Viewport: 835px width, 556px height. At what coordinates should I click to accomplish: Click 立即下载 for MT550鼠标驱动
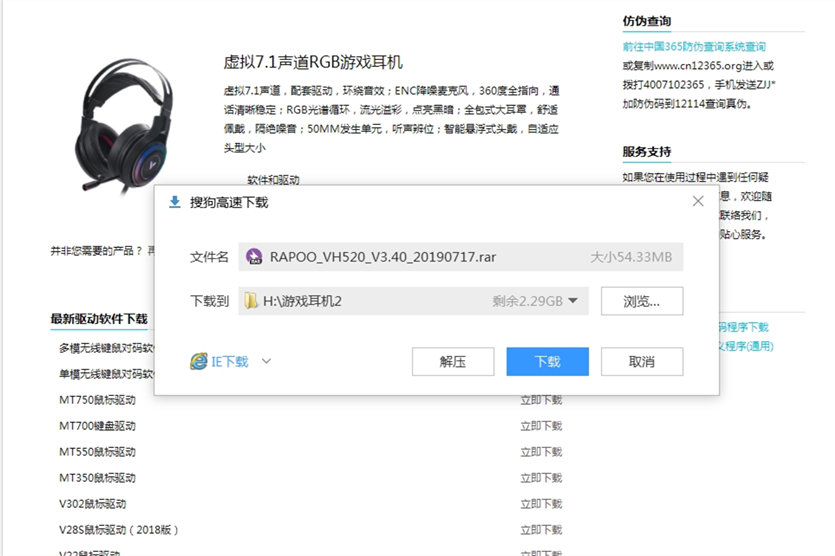point(541,452)
